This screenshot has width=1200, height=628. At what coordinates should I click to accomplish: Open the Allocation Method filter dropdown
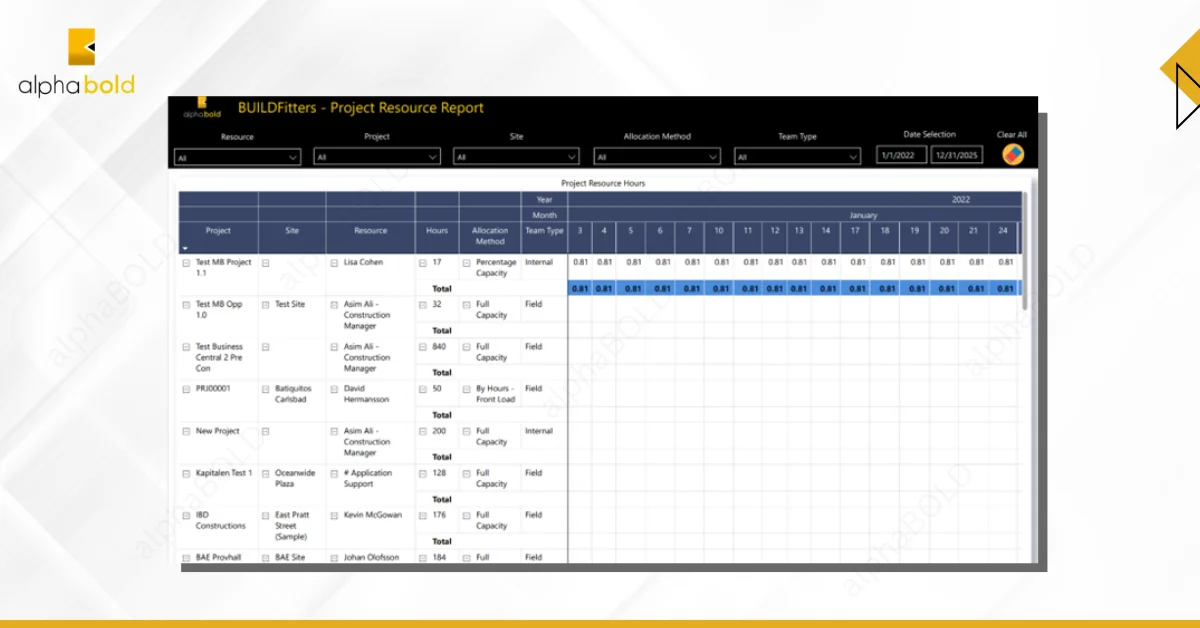click(657, 157)
